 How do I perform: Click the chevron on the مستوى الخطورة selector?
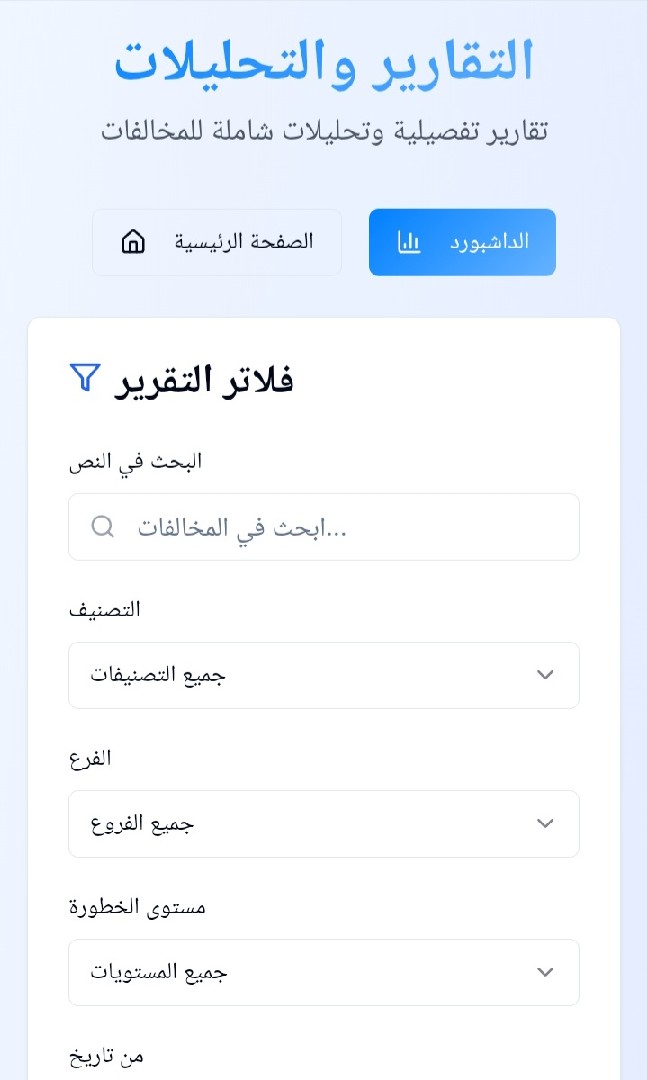click(x=545, y=971)
